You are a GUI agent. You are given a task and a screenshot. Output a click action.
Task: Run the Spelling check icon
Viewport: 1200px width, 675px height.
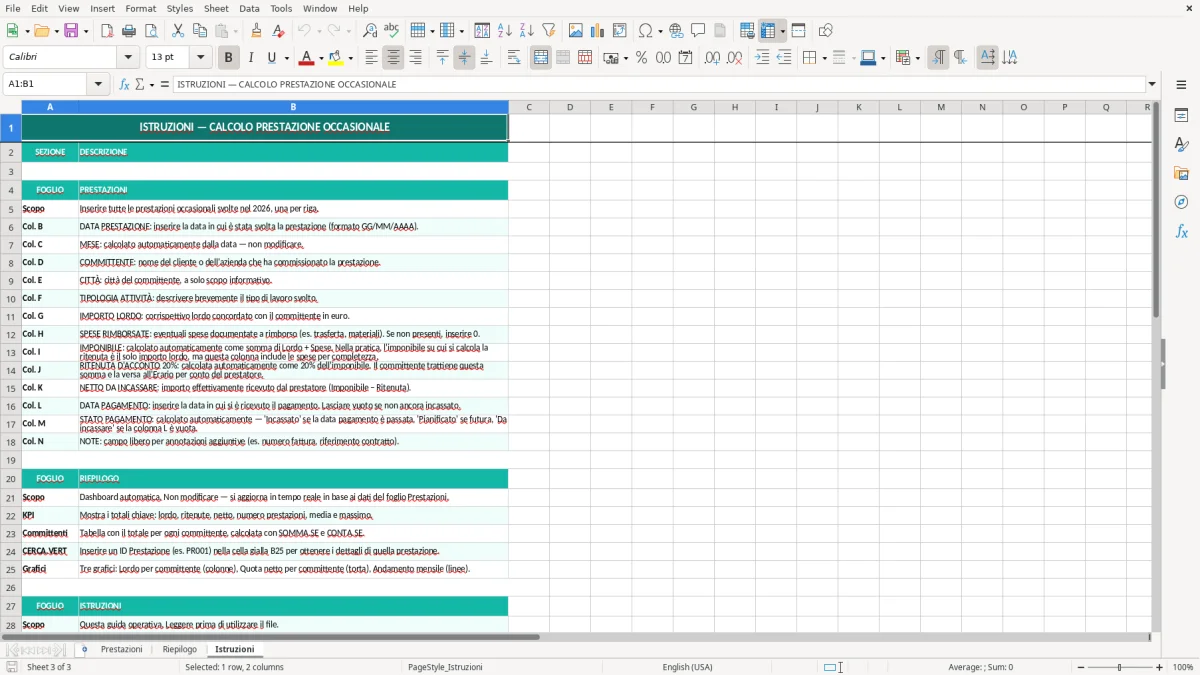pyautogui.click(x=392, y=31)
